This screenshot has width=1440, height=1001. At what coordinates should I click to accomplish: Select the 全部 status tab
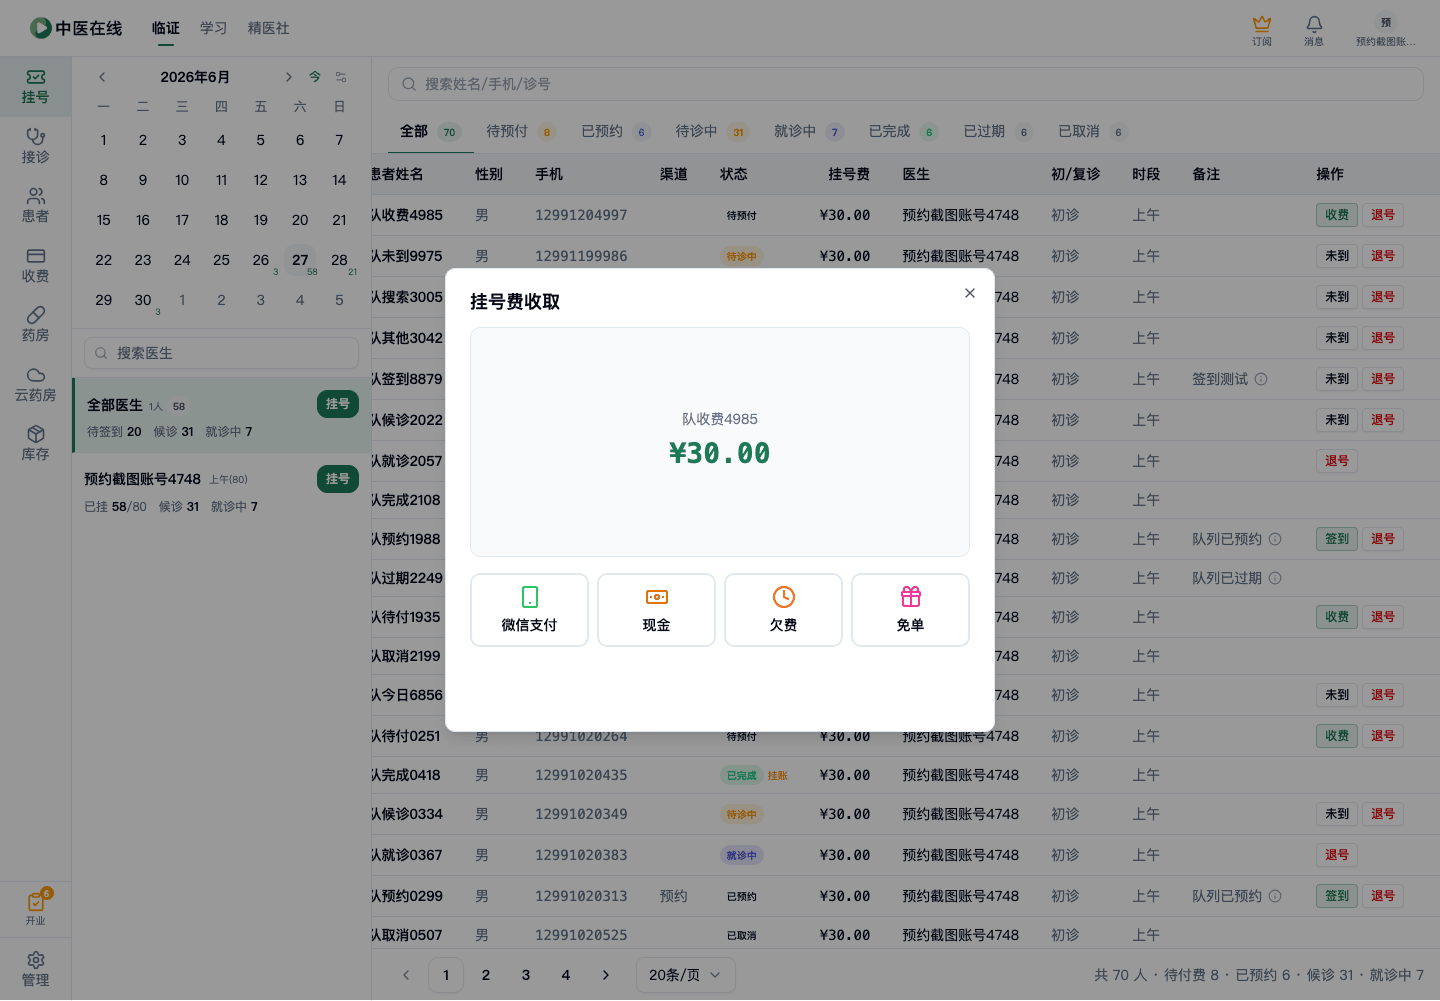pos(429,131)
